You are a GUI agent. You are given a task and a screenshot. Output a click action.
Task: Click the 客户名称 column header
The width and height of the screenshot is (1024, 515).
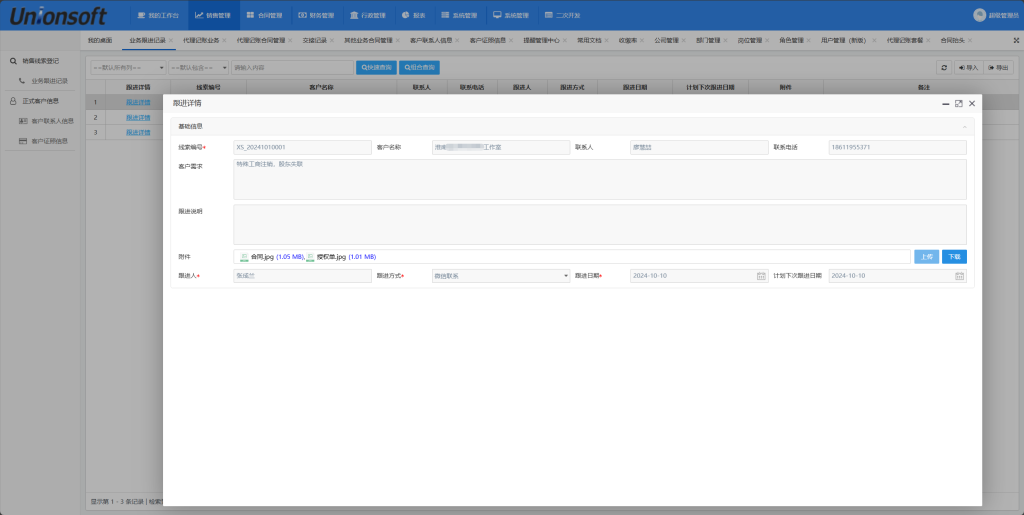321,87
